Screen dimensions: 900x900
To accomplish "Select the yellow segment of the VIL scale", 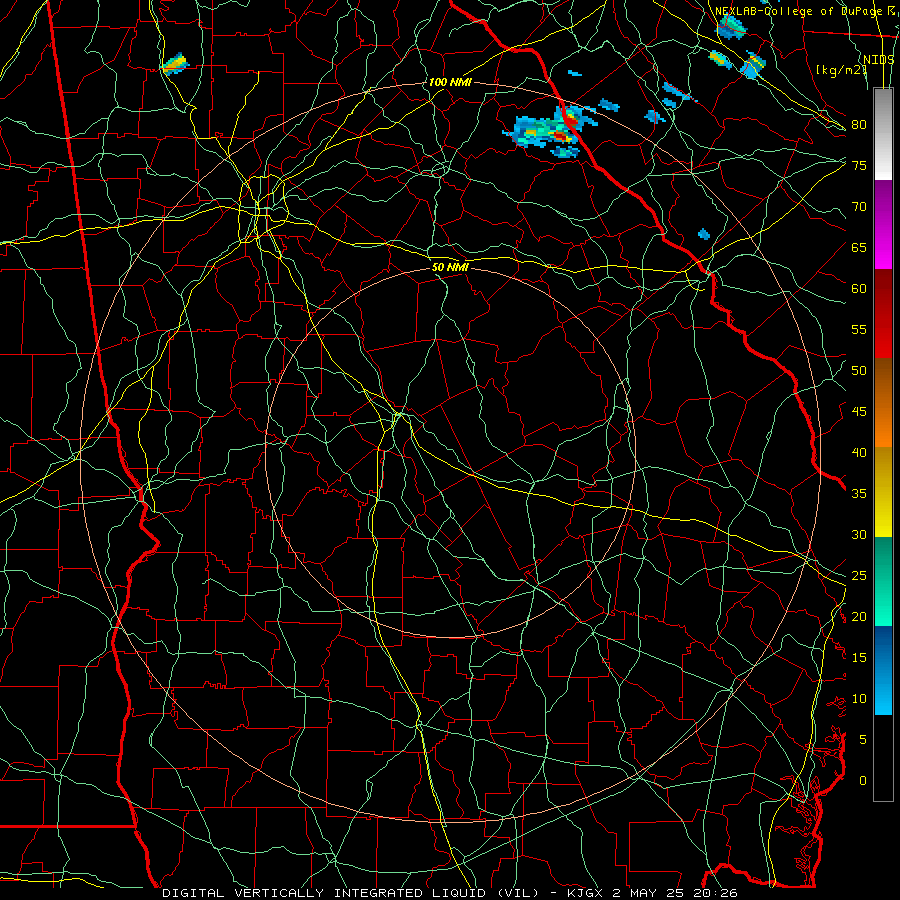I will click(883, 492).
